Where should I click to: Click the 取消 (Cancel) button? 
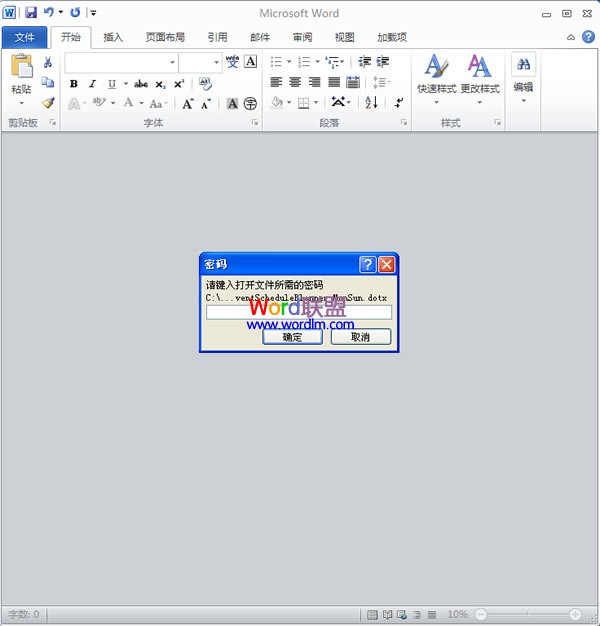point(360,337)
